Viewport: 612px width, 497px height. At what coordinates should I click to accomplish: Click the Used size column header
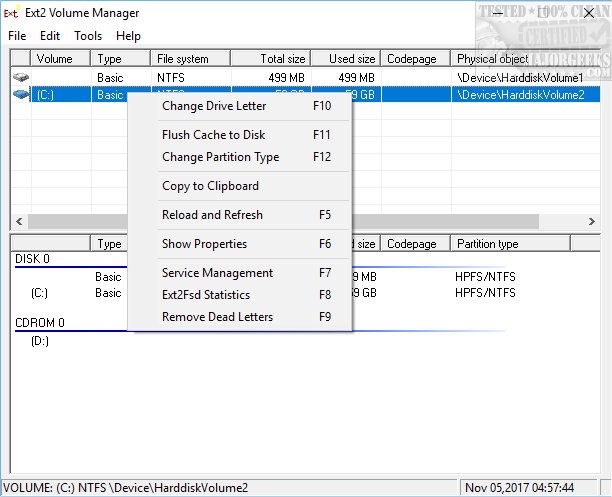tap(346, 59)
